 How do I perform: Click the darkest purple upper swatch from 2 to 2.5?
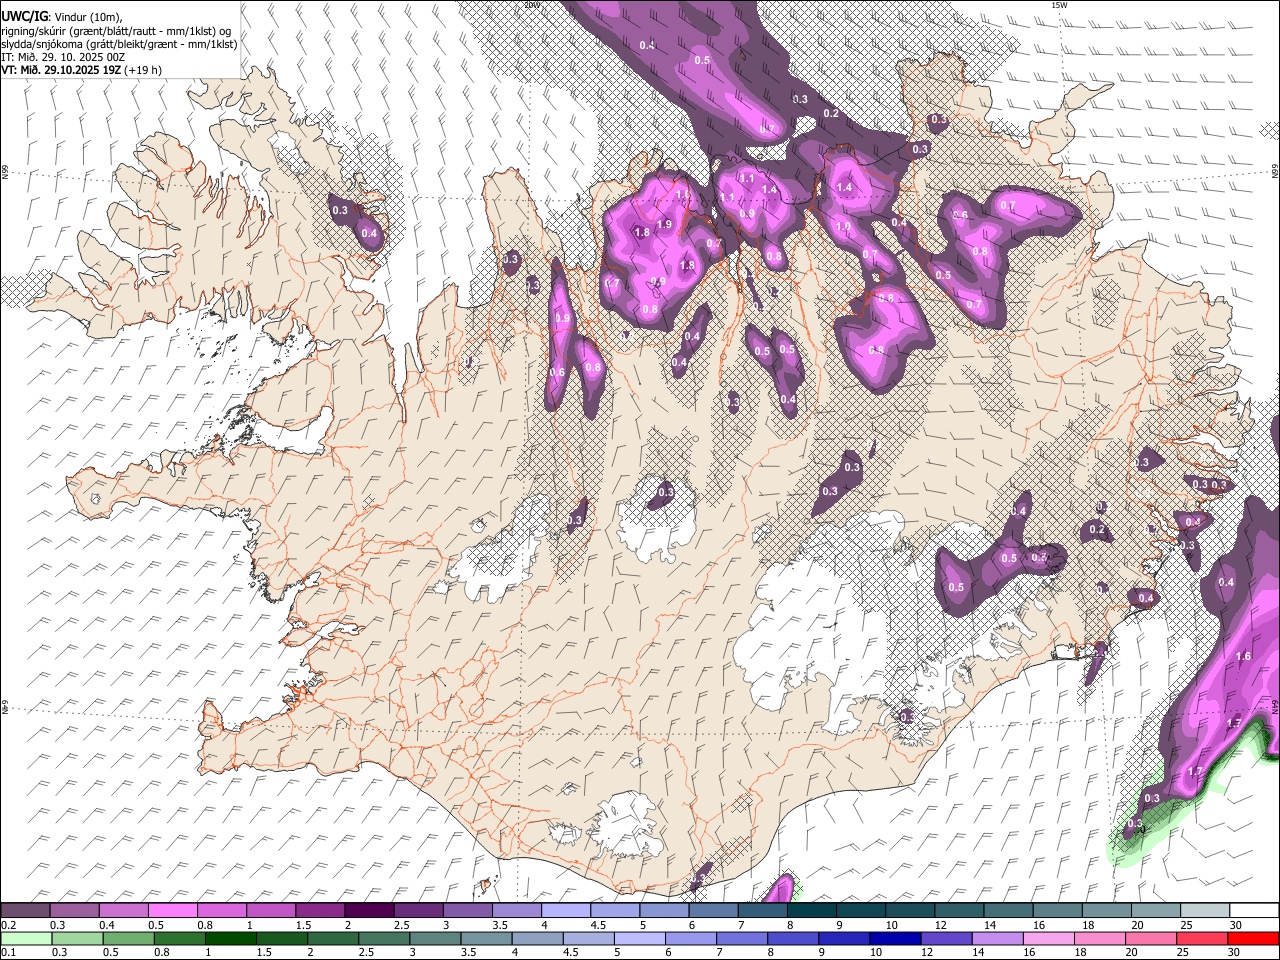pyautogui.click(x=369, y=910)
